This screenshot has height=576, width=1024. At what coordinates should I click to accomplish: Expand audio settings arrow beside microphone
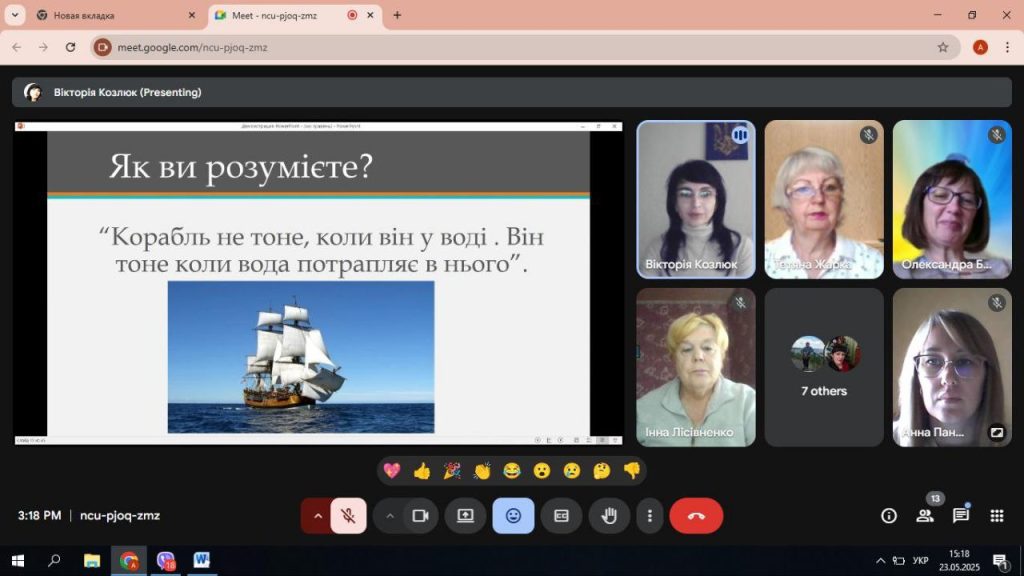coord(318,516)
